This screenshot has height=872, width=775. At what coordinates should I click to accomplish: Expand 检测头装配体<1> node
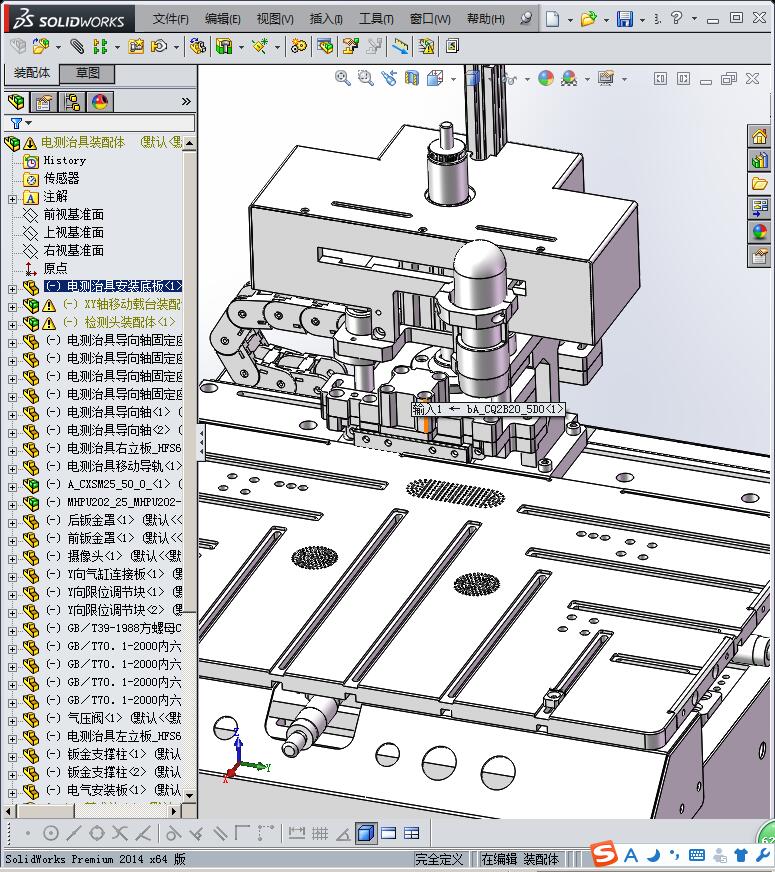tap(12, 324)
